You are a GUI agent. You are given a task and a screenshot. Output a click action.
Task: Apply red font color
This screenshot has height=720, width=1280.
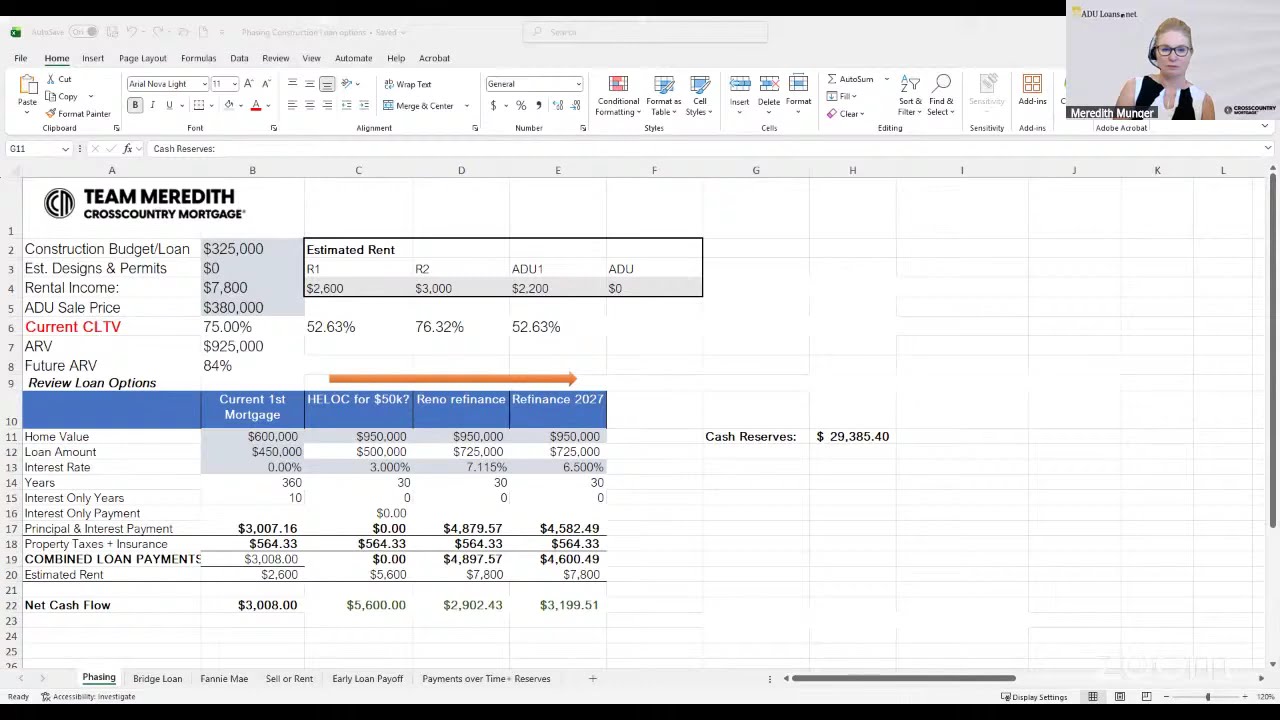(256, 105)
